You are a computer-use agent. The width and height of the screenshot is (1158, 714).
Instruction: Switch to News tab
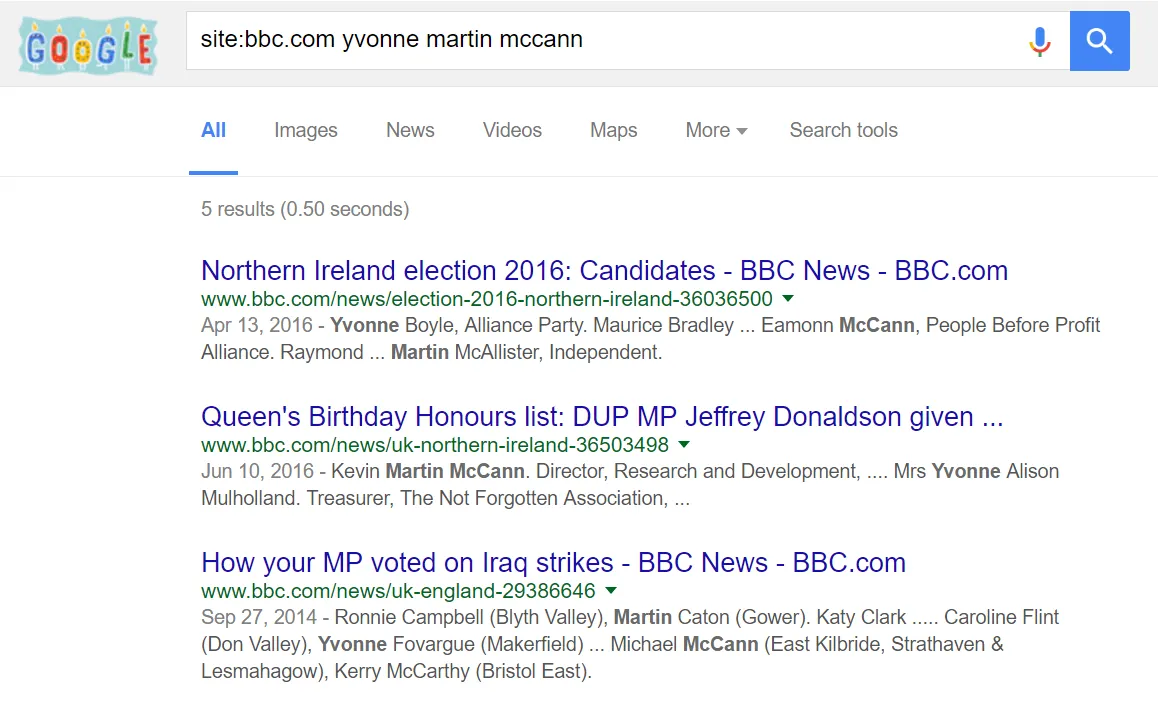(x=410, y=130)
